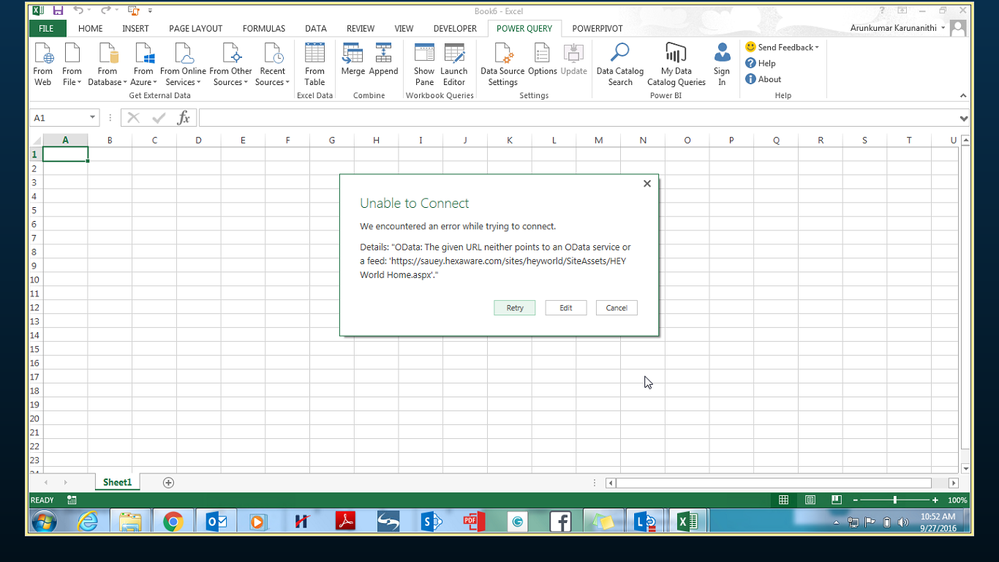Open the From Azure dropdown
Viewport: 999px width, 562px height.
point(143,64)
